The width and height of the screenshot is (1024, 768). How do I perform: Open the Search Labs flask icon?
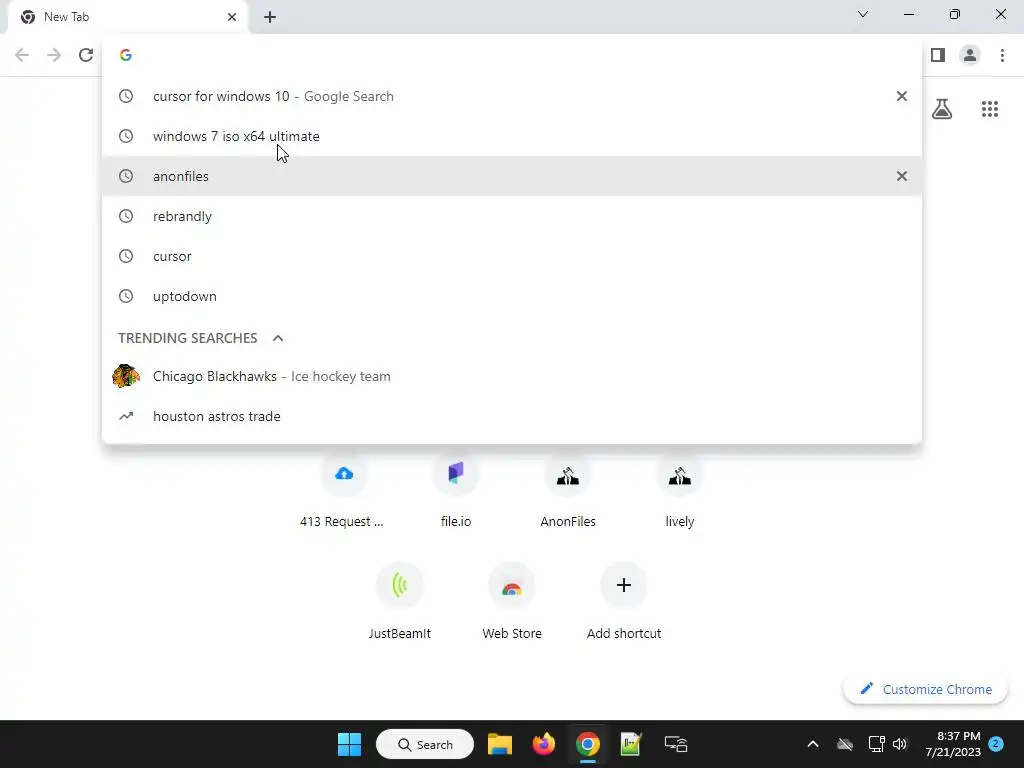(x=942, y=108)
